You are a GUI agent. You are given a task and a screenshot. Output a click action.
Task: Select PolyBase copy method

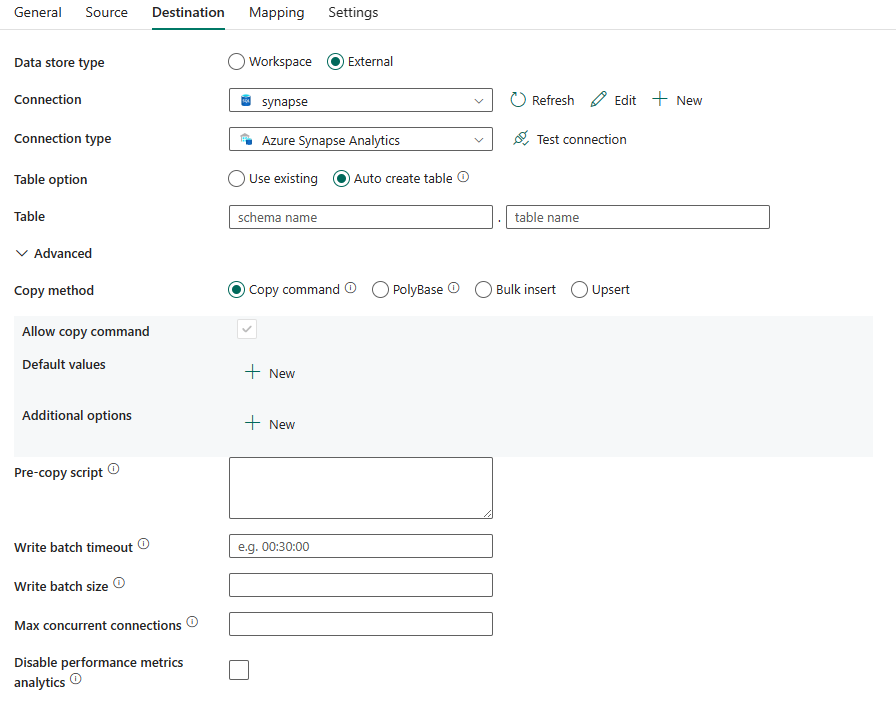coord(380,290)
